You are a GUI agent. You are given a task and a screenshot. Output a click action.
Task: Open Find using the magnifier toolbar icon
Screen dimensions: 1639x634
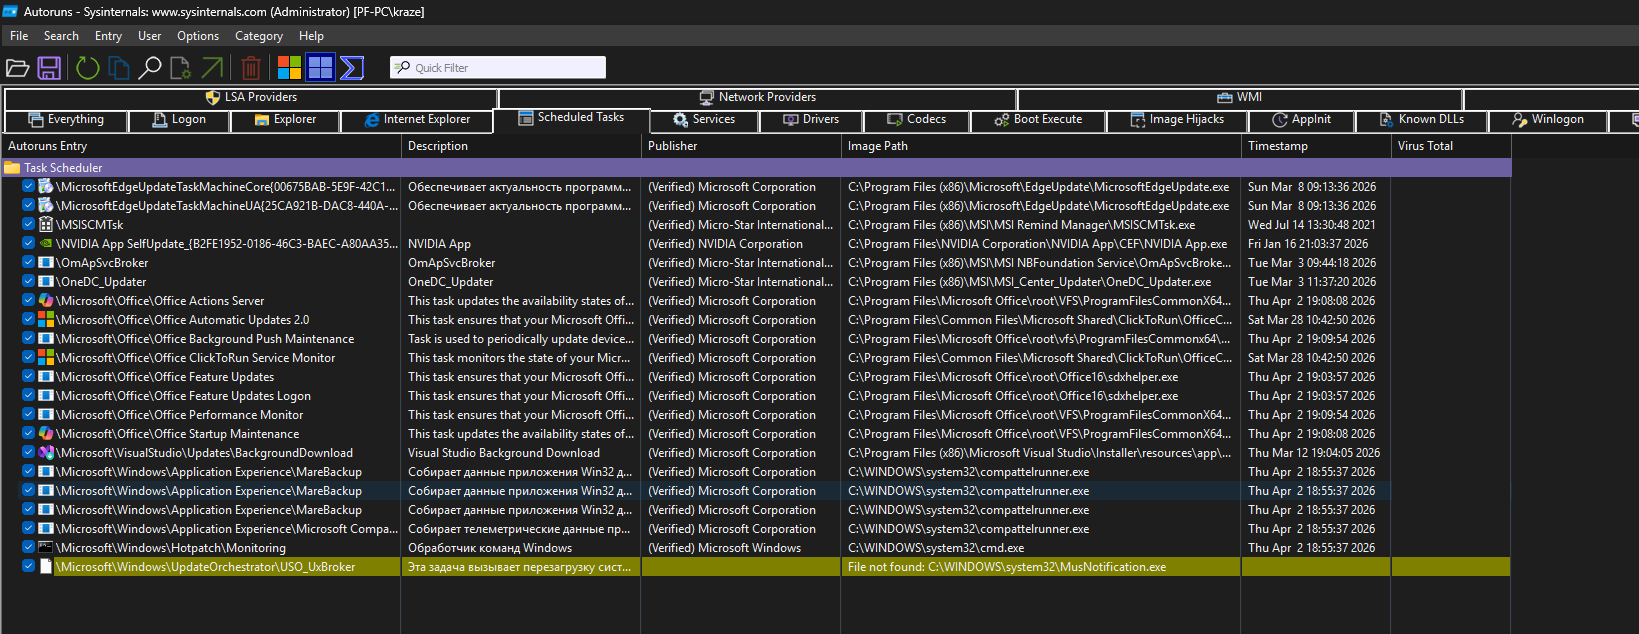point(150,68)
